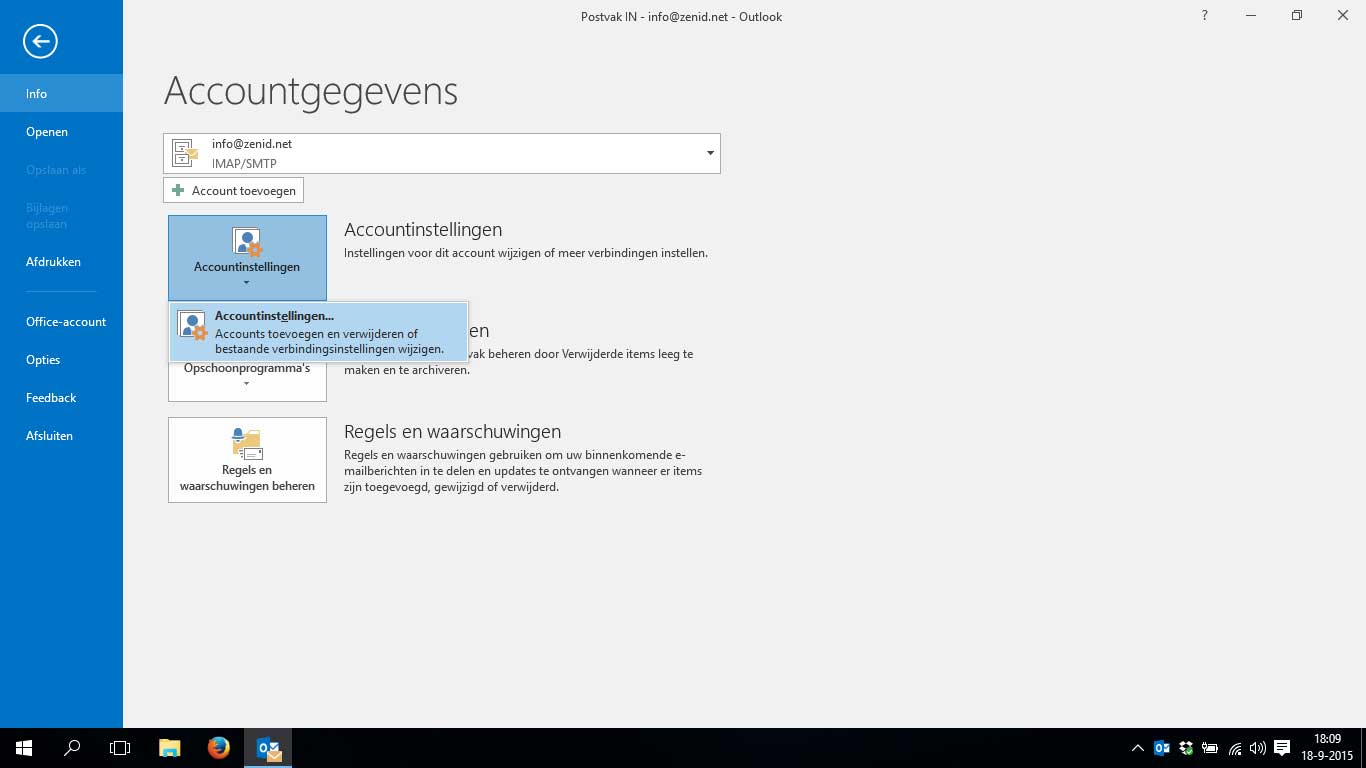Click the Regels en waarschuwingen heading text
This screenshot has width=1366, height=768.
pos(452,431)
